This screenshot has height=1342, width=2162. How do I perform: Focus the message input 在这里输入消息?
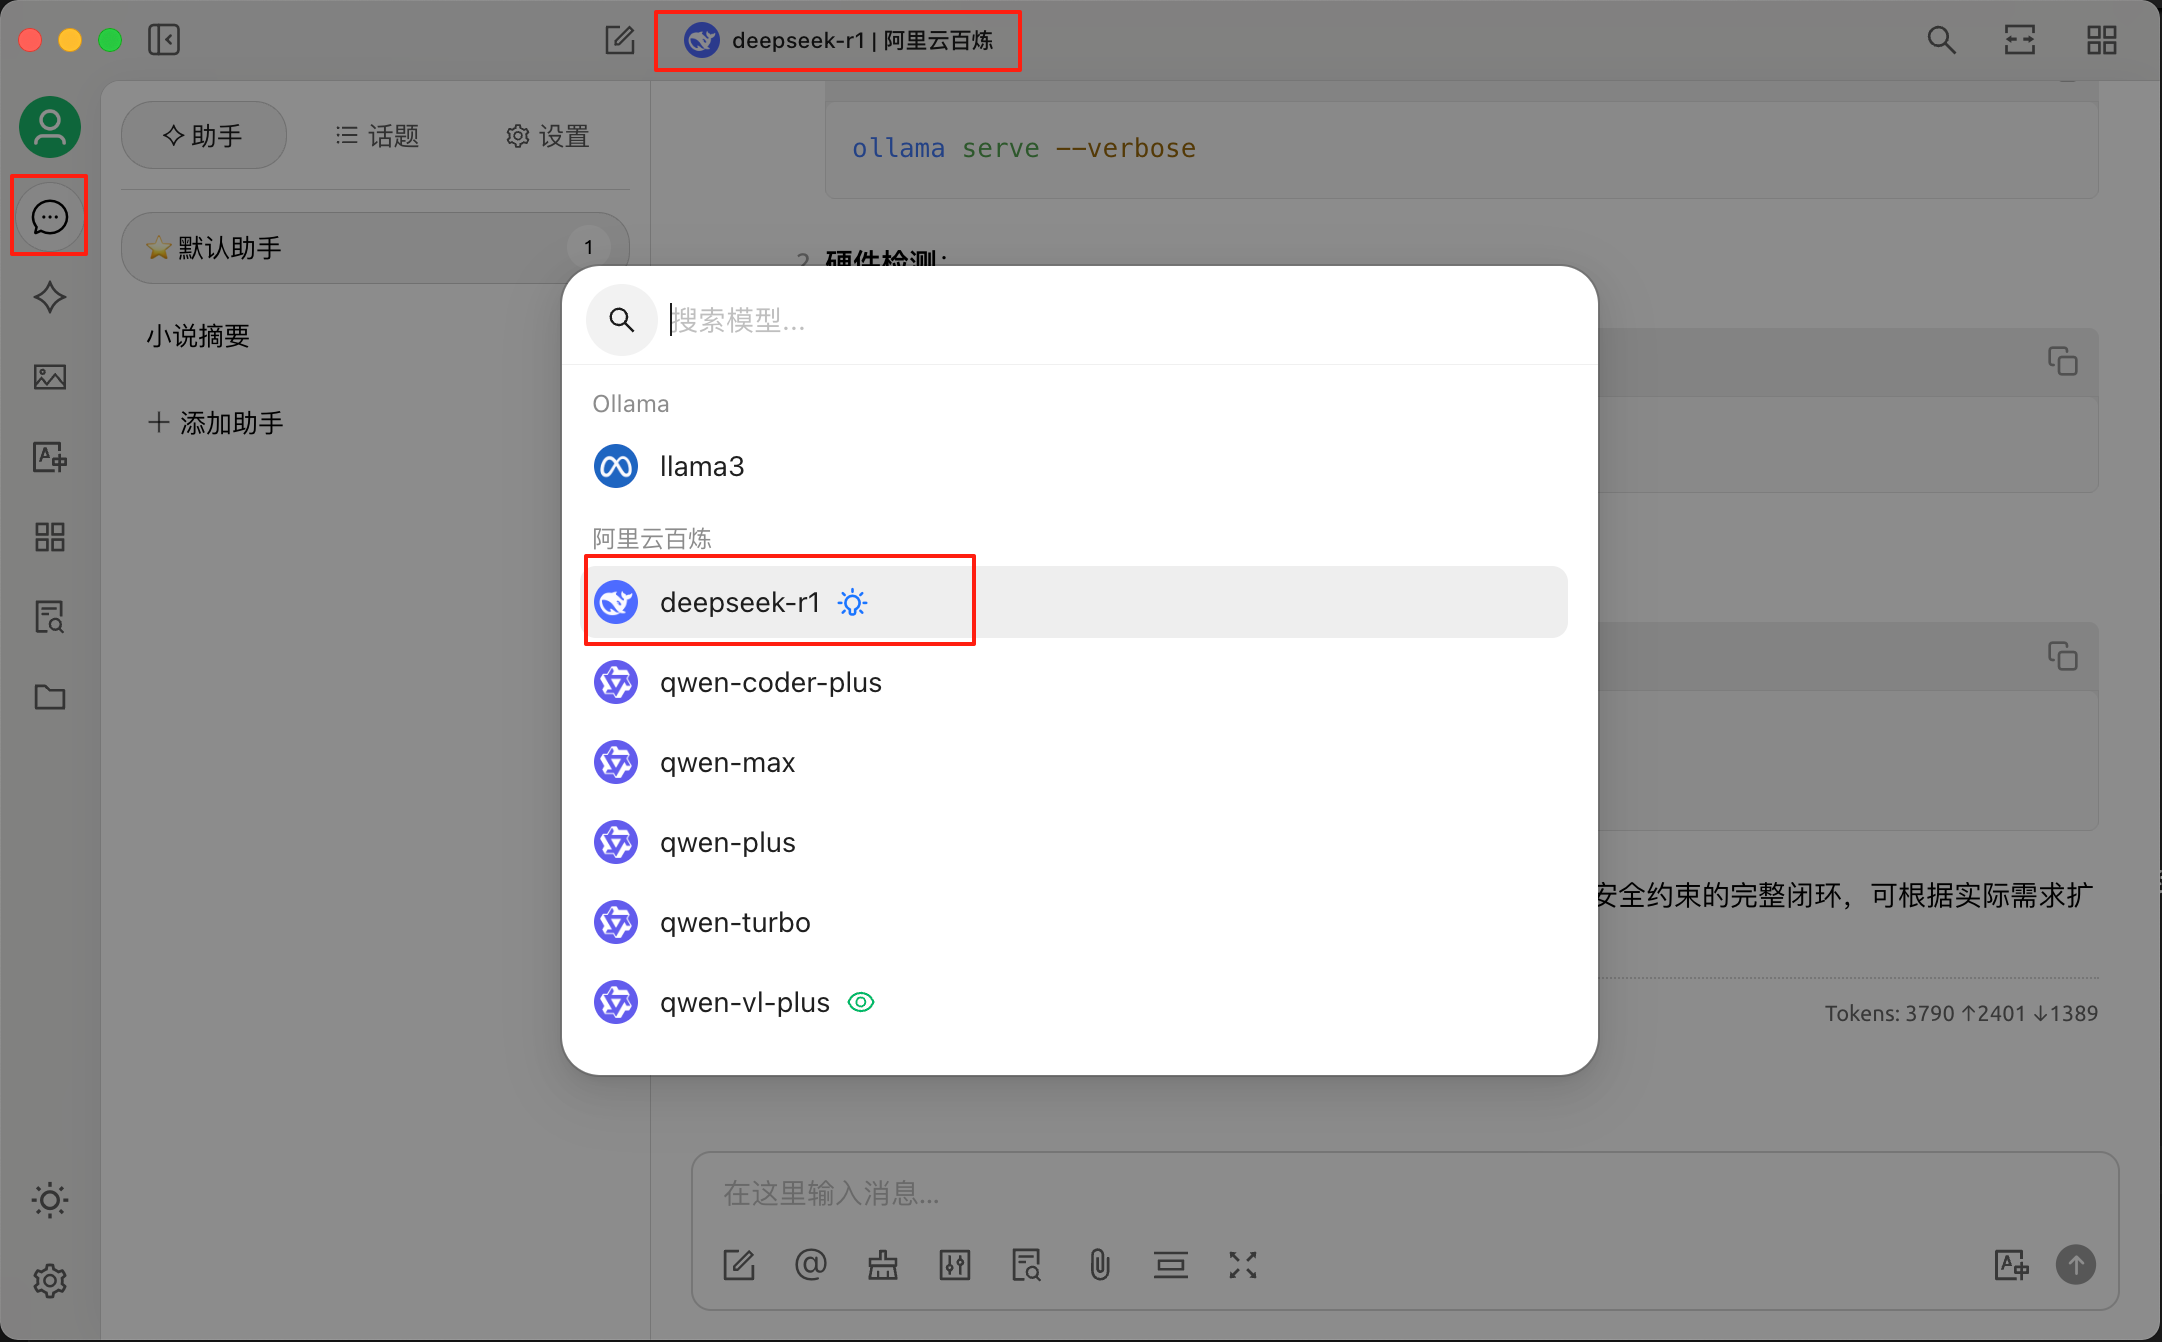[x=1404, y=1193]
